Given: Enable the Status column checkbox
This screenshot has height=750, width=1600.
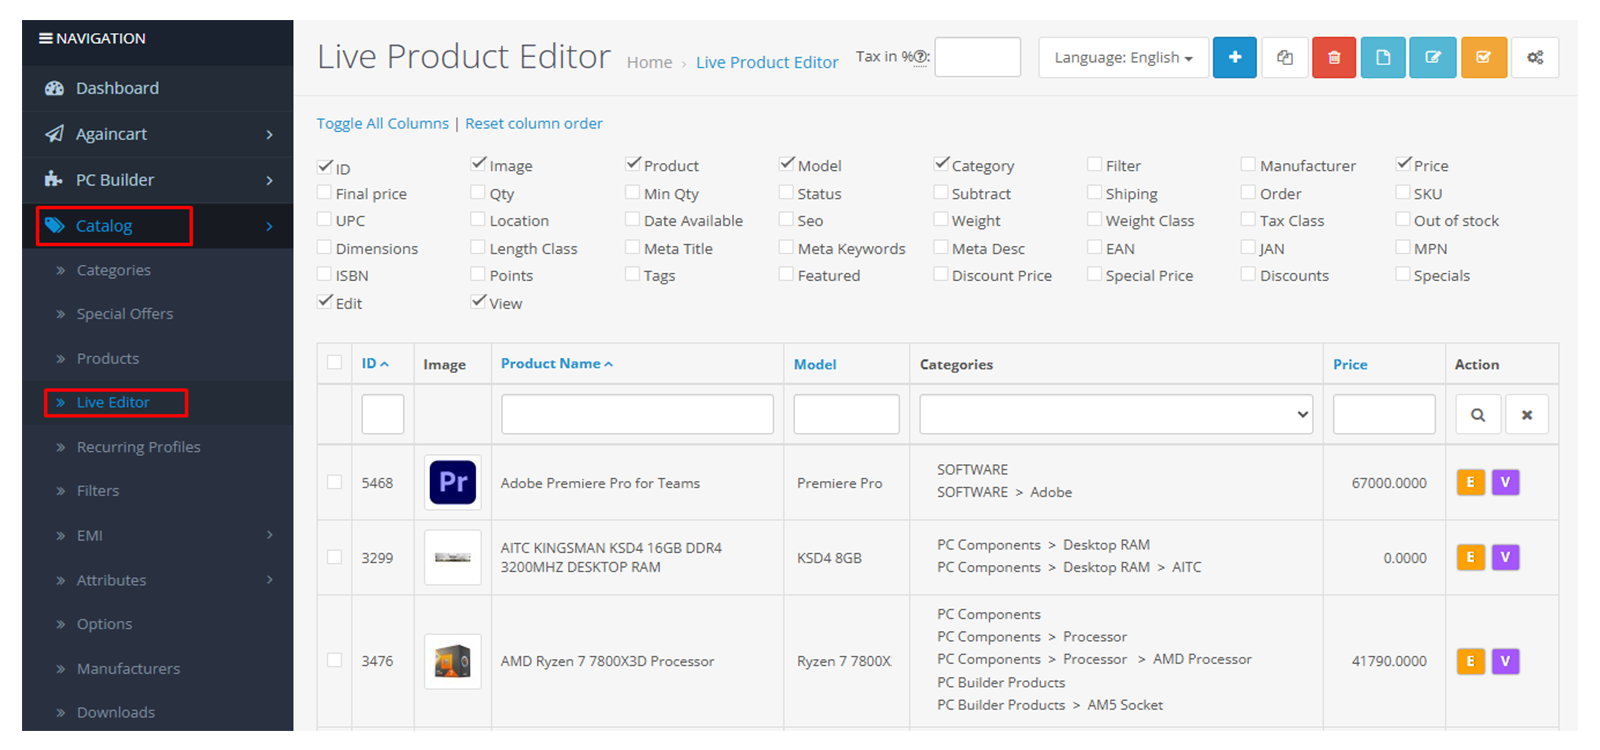Looking at the screenshot, I should point(786,192).
